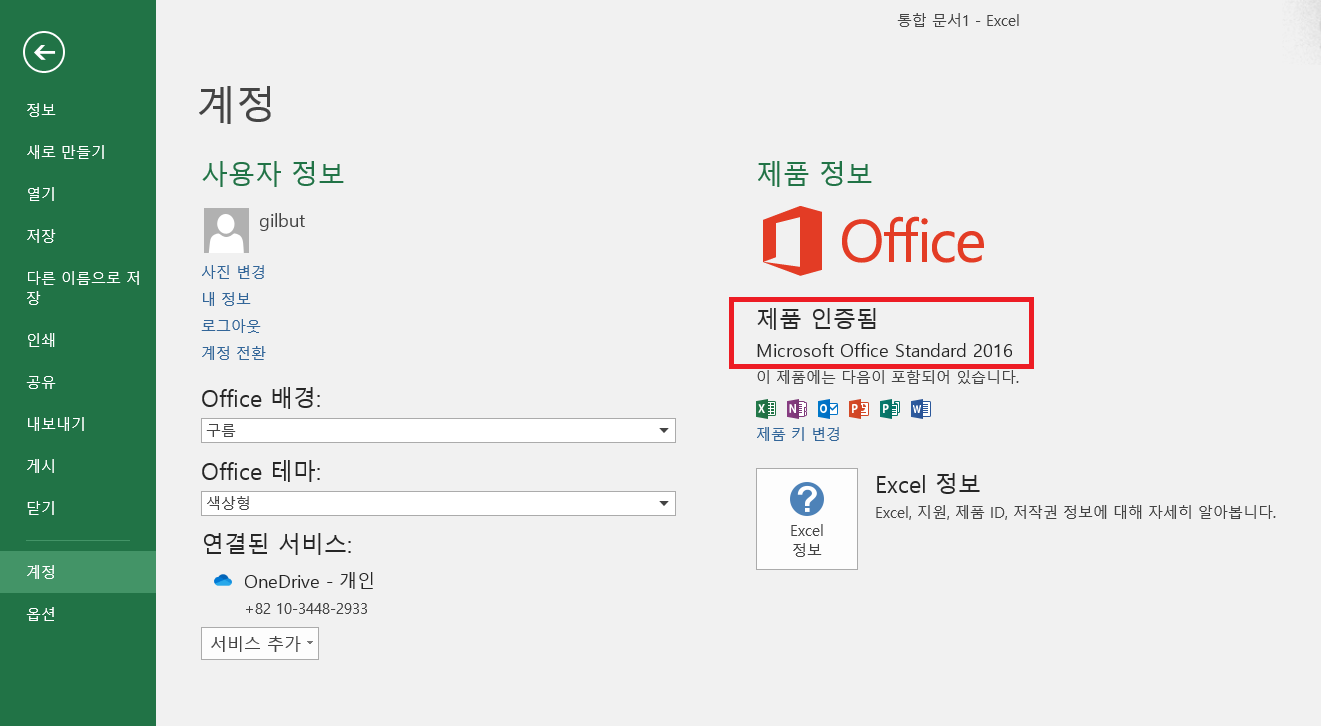Open the 열기 menu item

[78, 194]
